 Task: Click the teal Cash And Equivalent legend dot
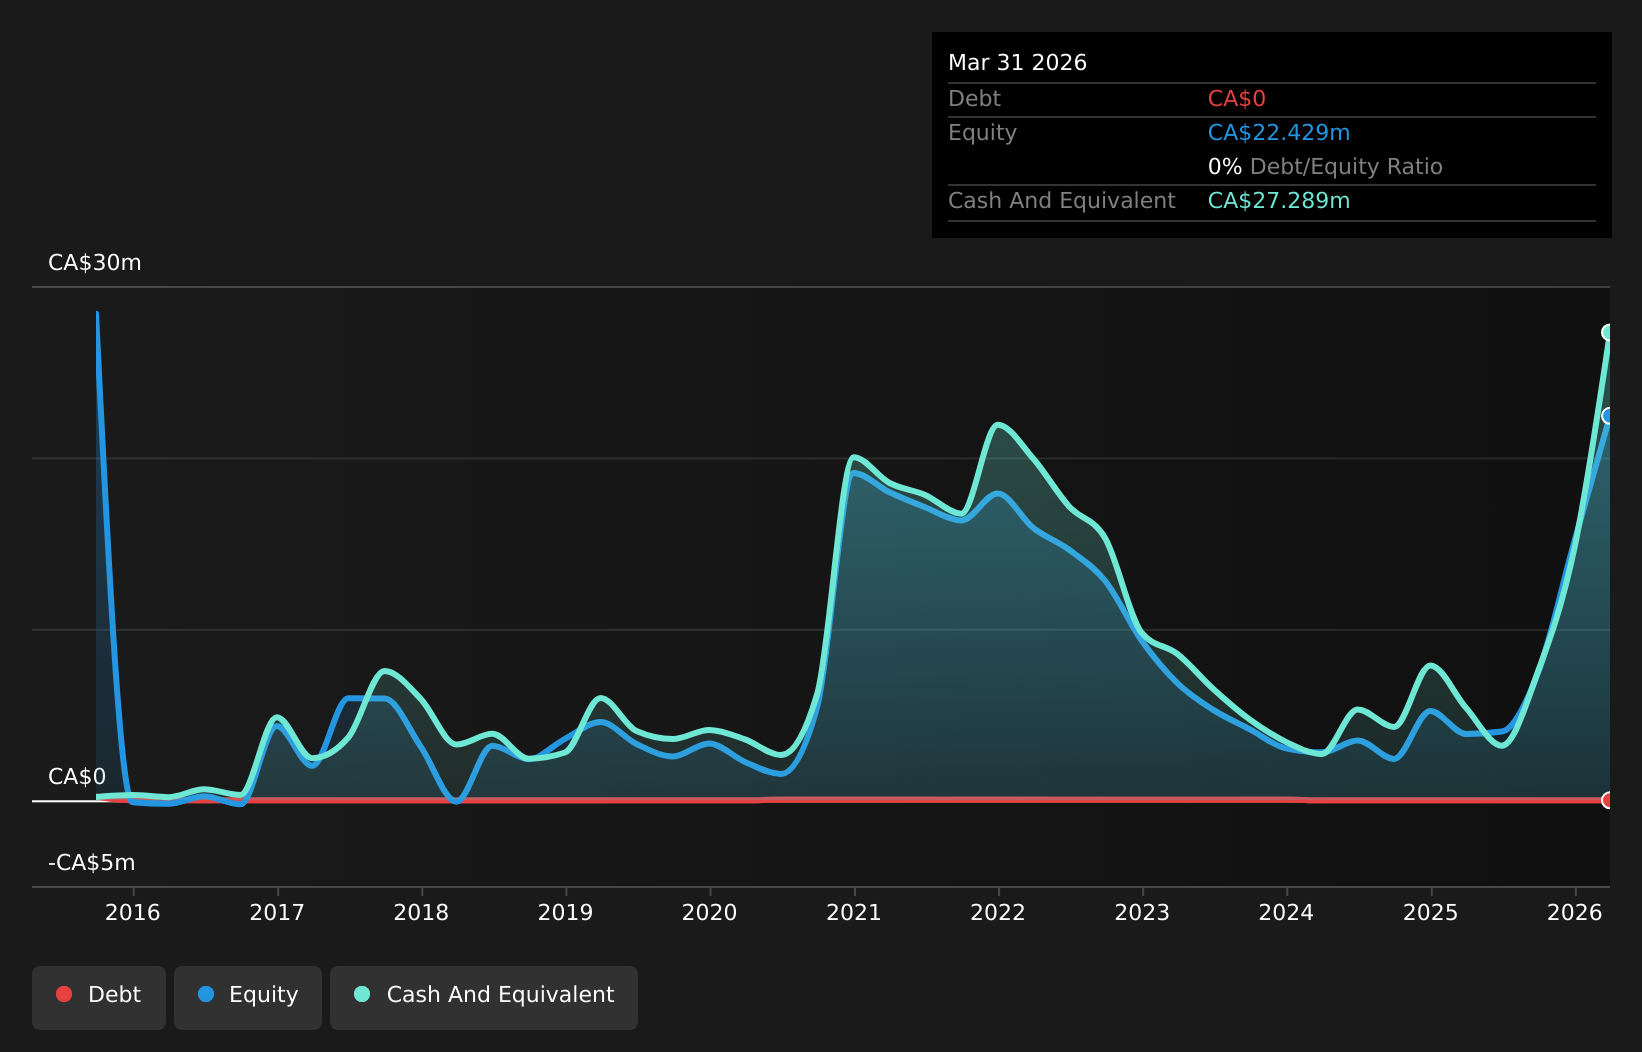362,994
